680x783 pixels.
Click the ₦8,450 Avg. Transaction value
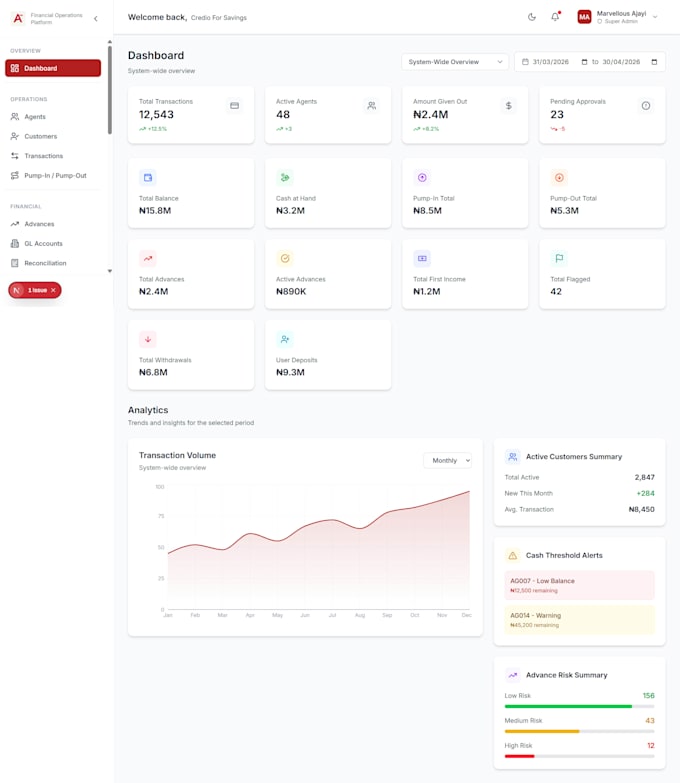pos(642,509)
